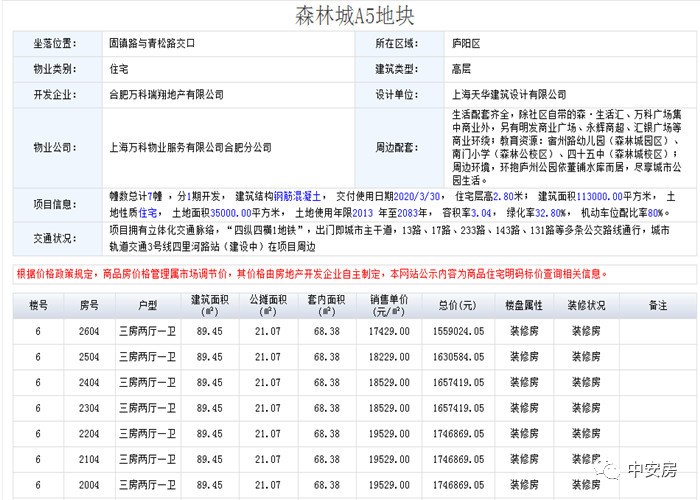Image resolution: width=700 pixels, height=500 pixels.
Task: Click the 物业类别 label cell
Action: click(58, 69)
